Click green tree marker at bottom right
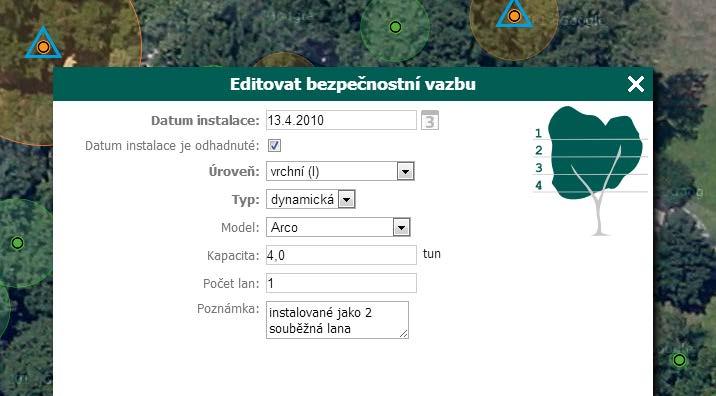 point(679,360)
